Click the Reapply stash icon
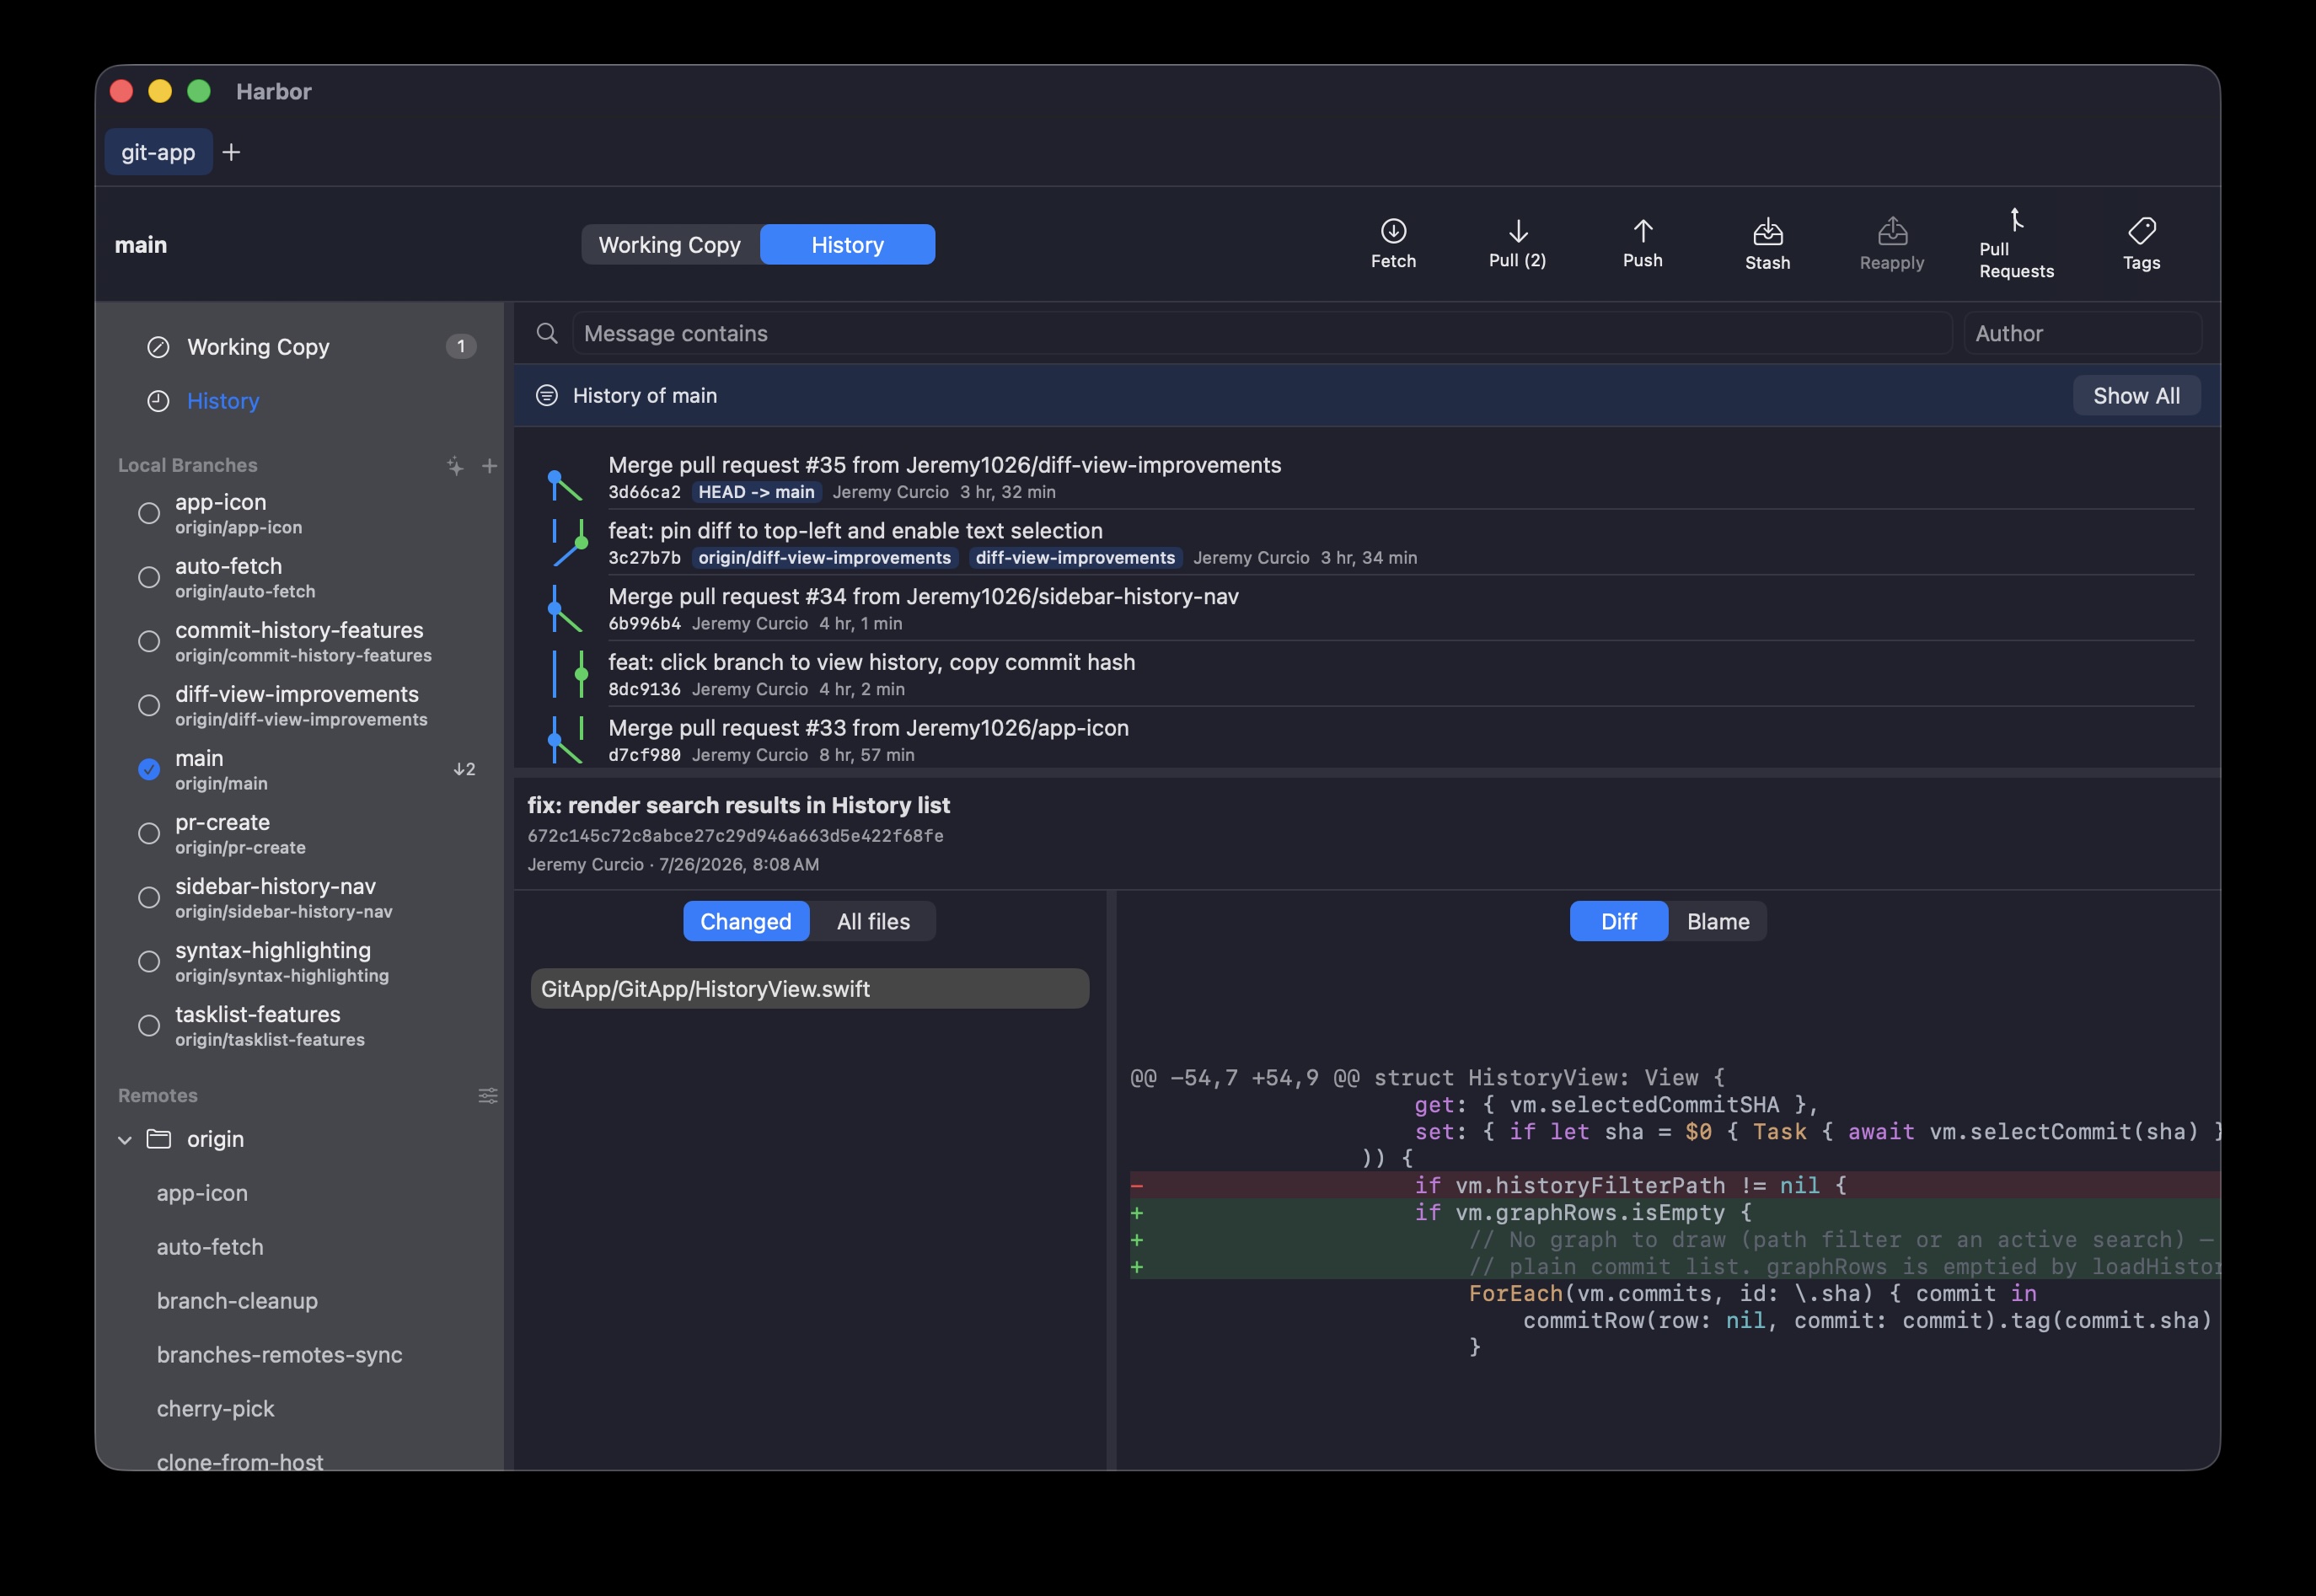The height and width of the screenshot is (1596, 2316). [1891, 231]
